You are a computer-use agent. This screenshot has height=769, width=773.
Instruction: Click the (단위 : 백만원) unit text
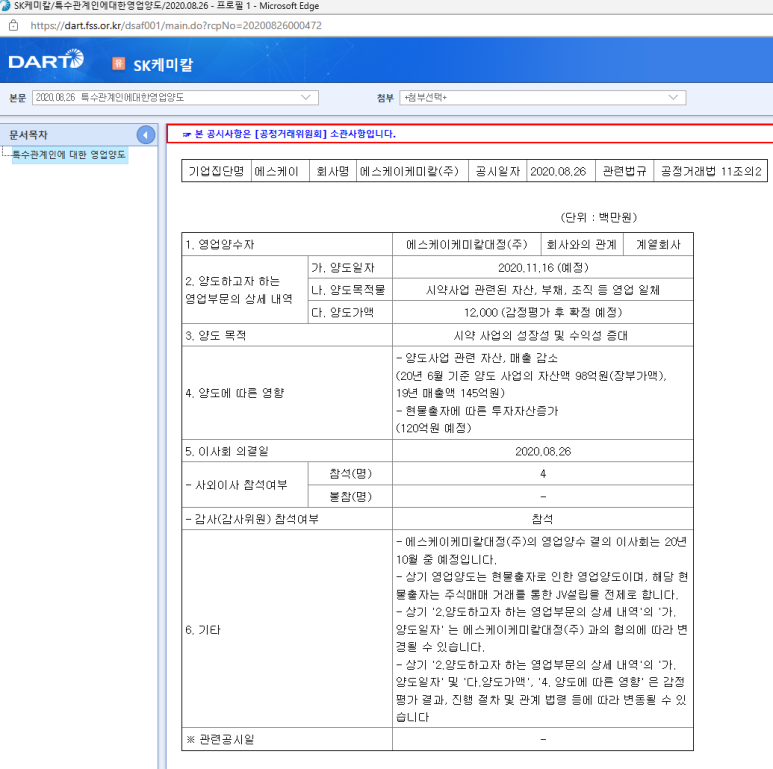tap(598, 217)
